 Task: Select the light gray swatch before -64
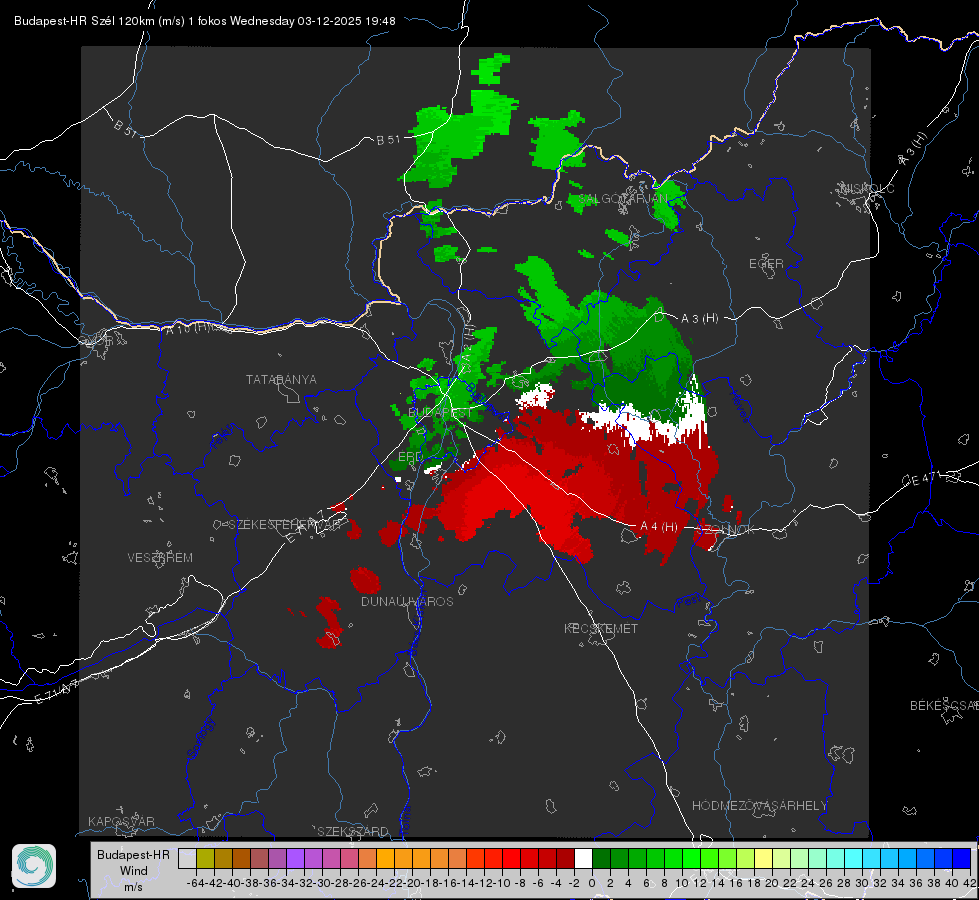coord(187,858)
